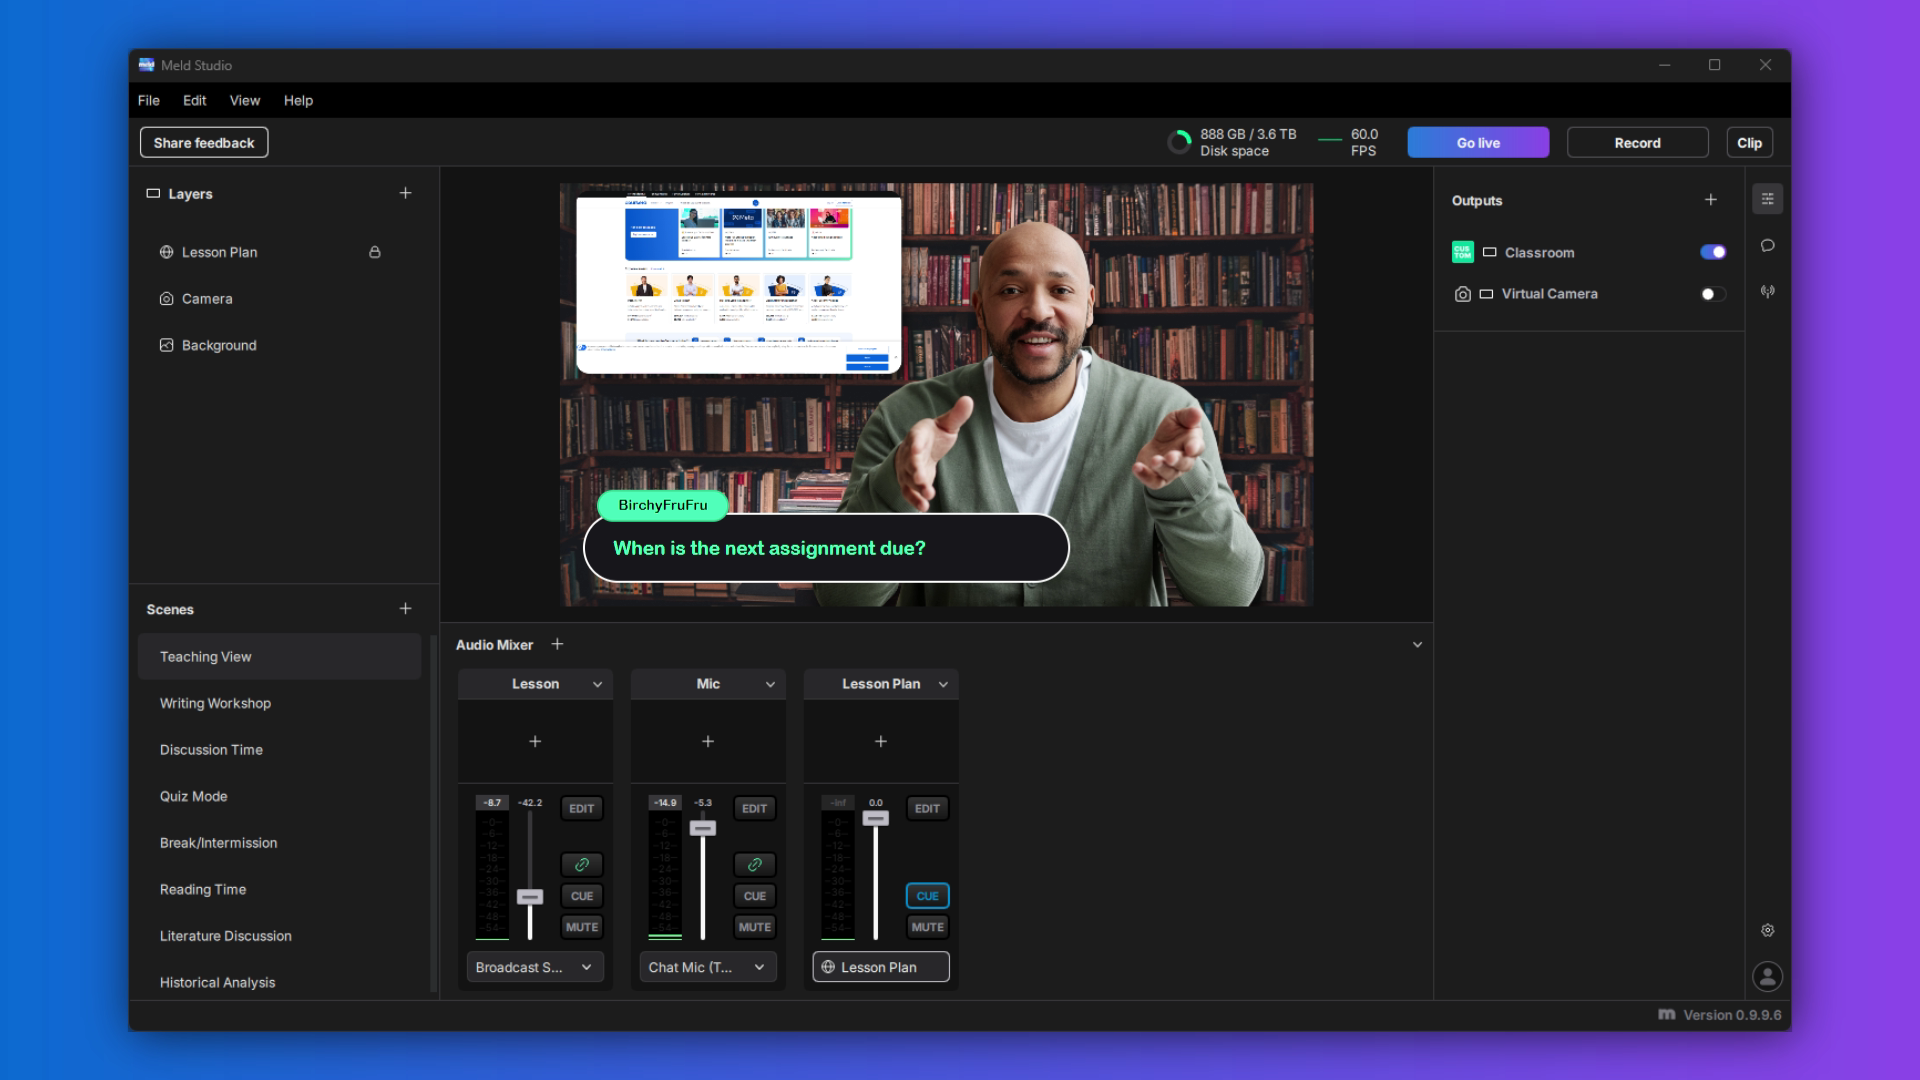
Task: Click the lock icon on Lesson Plan layer
Action: [x=375, y=252]
